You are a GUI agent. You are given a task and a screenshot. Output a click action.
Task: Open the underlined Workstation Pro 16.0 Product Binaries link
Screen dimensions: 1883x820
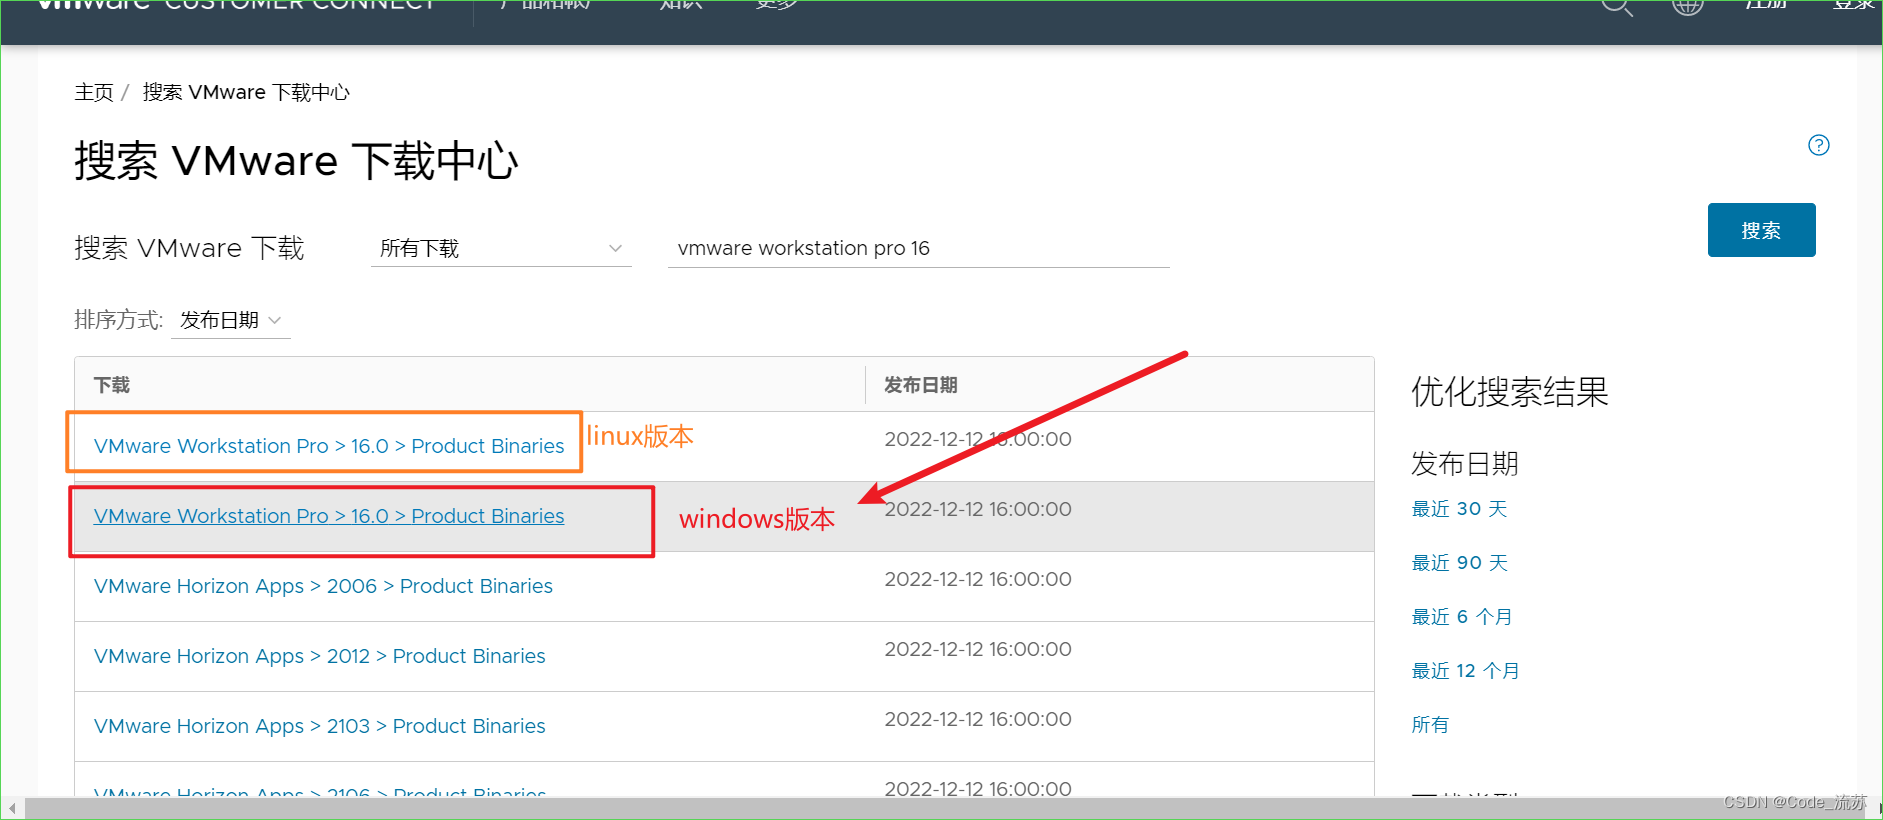pos(329,516)
